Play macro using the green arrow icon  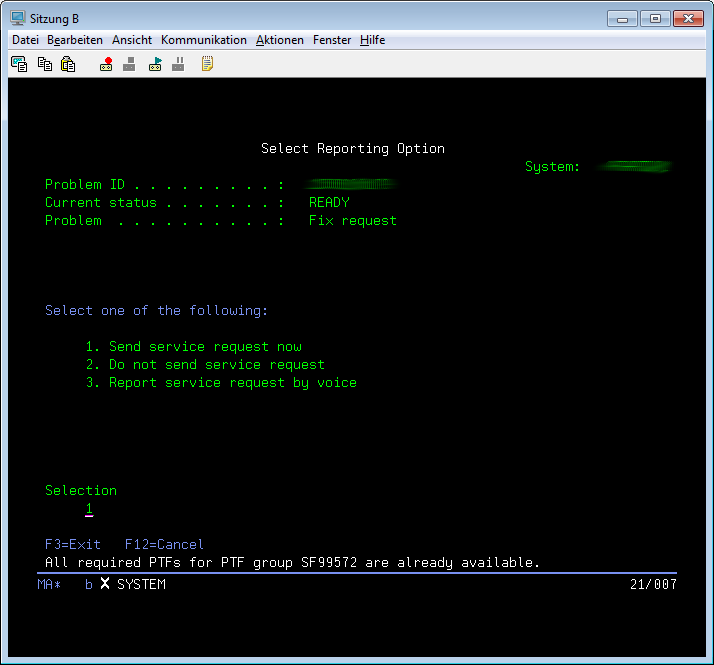155,64
